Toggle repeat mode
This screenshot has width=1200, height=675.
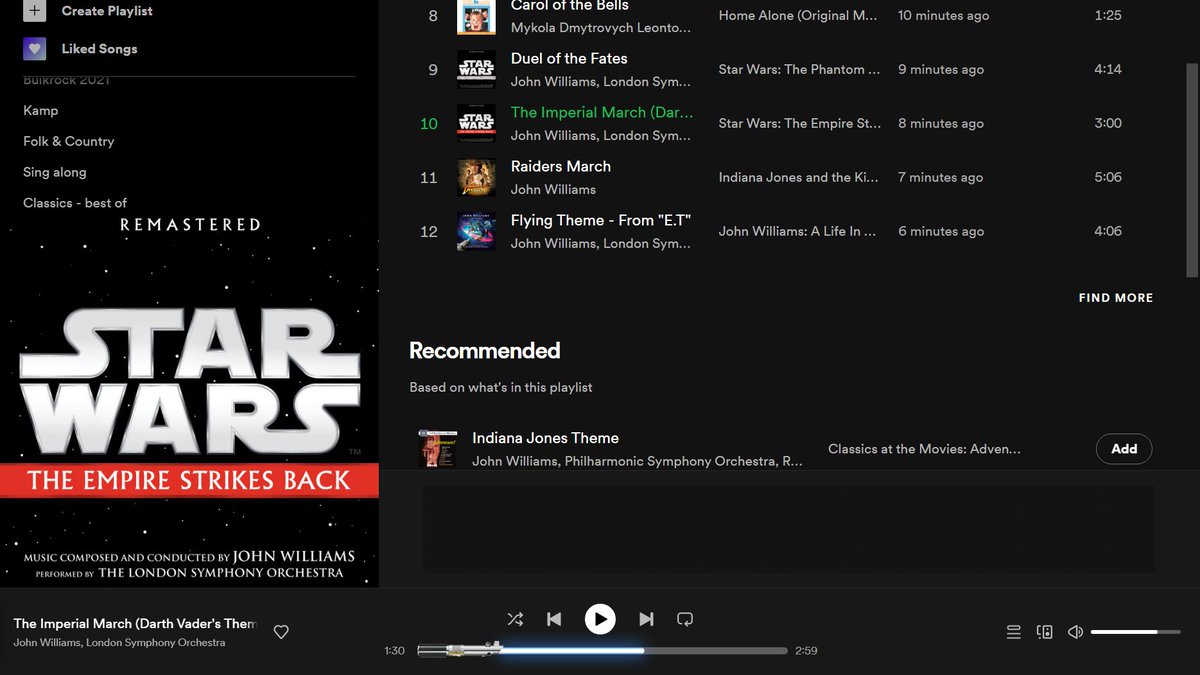685,619
